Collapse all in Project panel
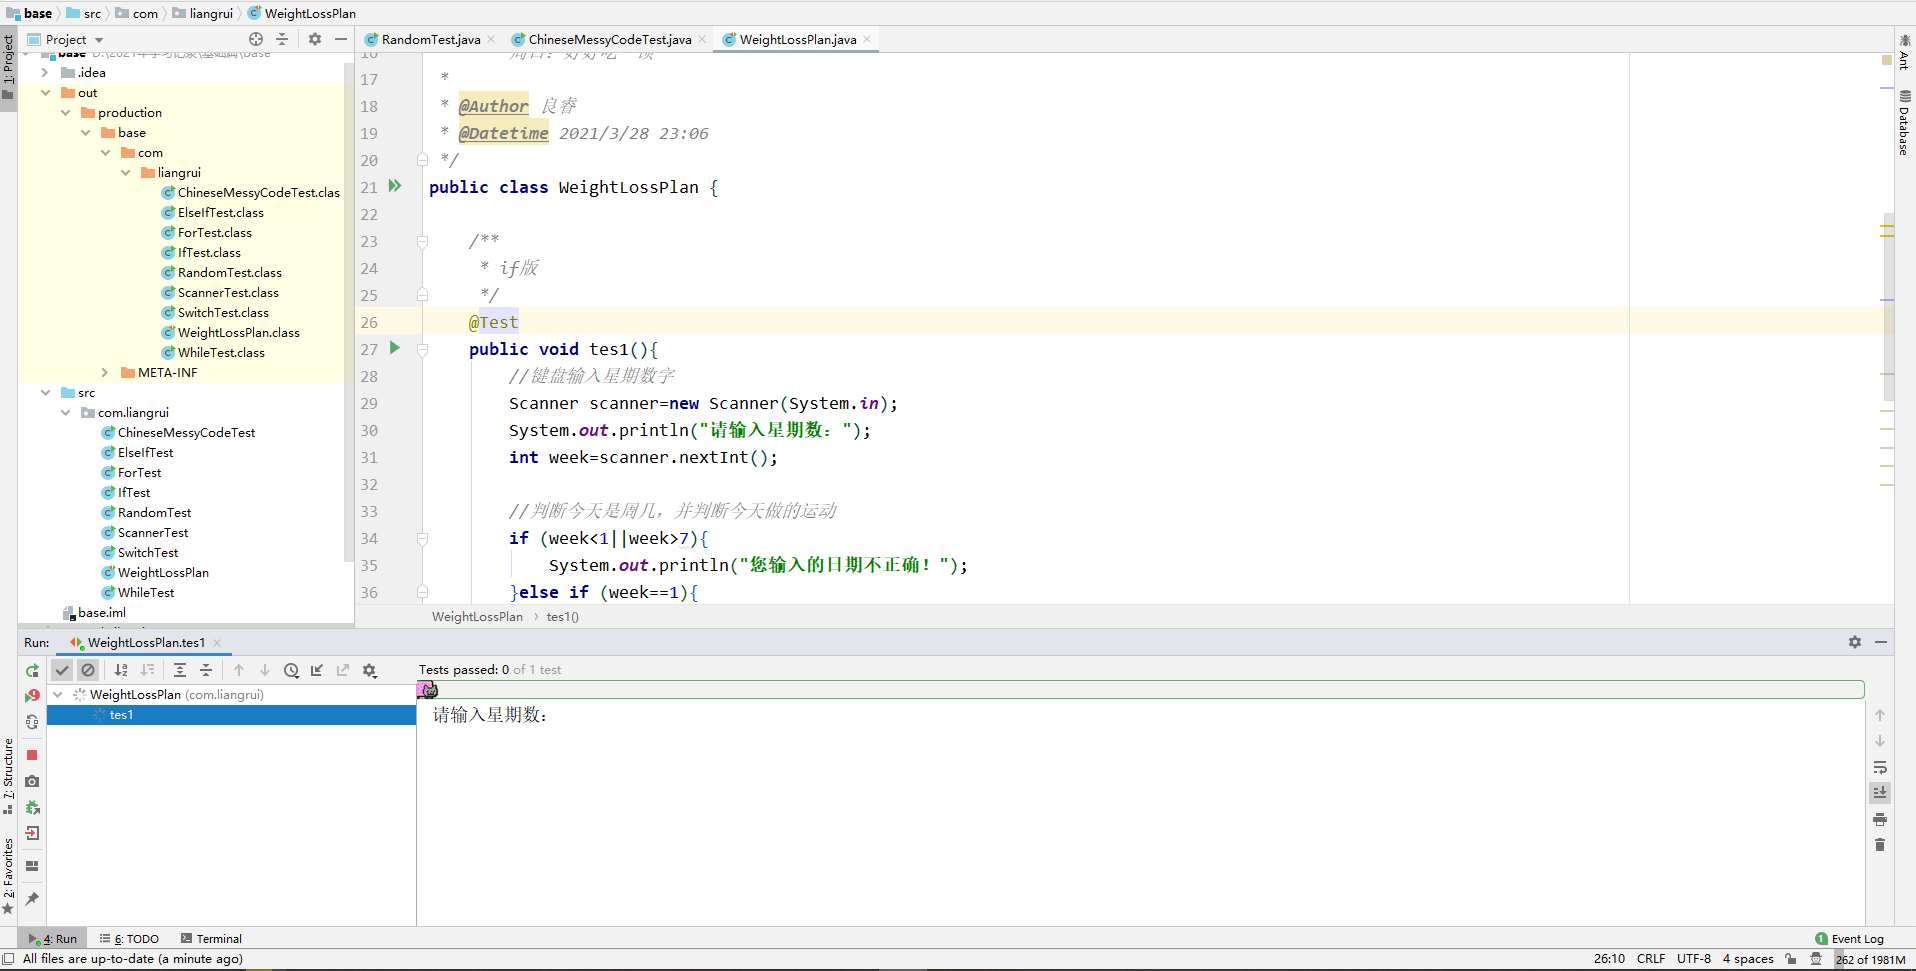Screen dimensions: 1916x971 (x=282, y=39)
